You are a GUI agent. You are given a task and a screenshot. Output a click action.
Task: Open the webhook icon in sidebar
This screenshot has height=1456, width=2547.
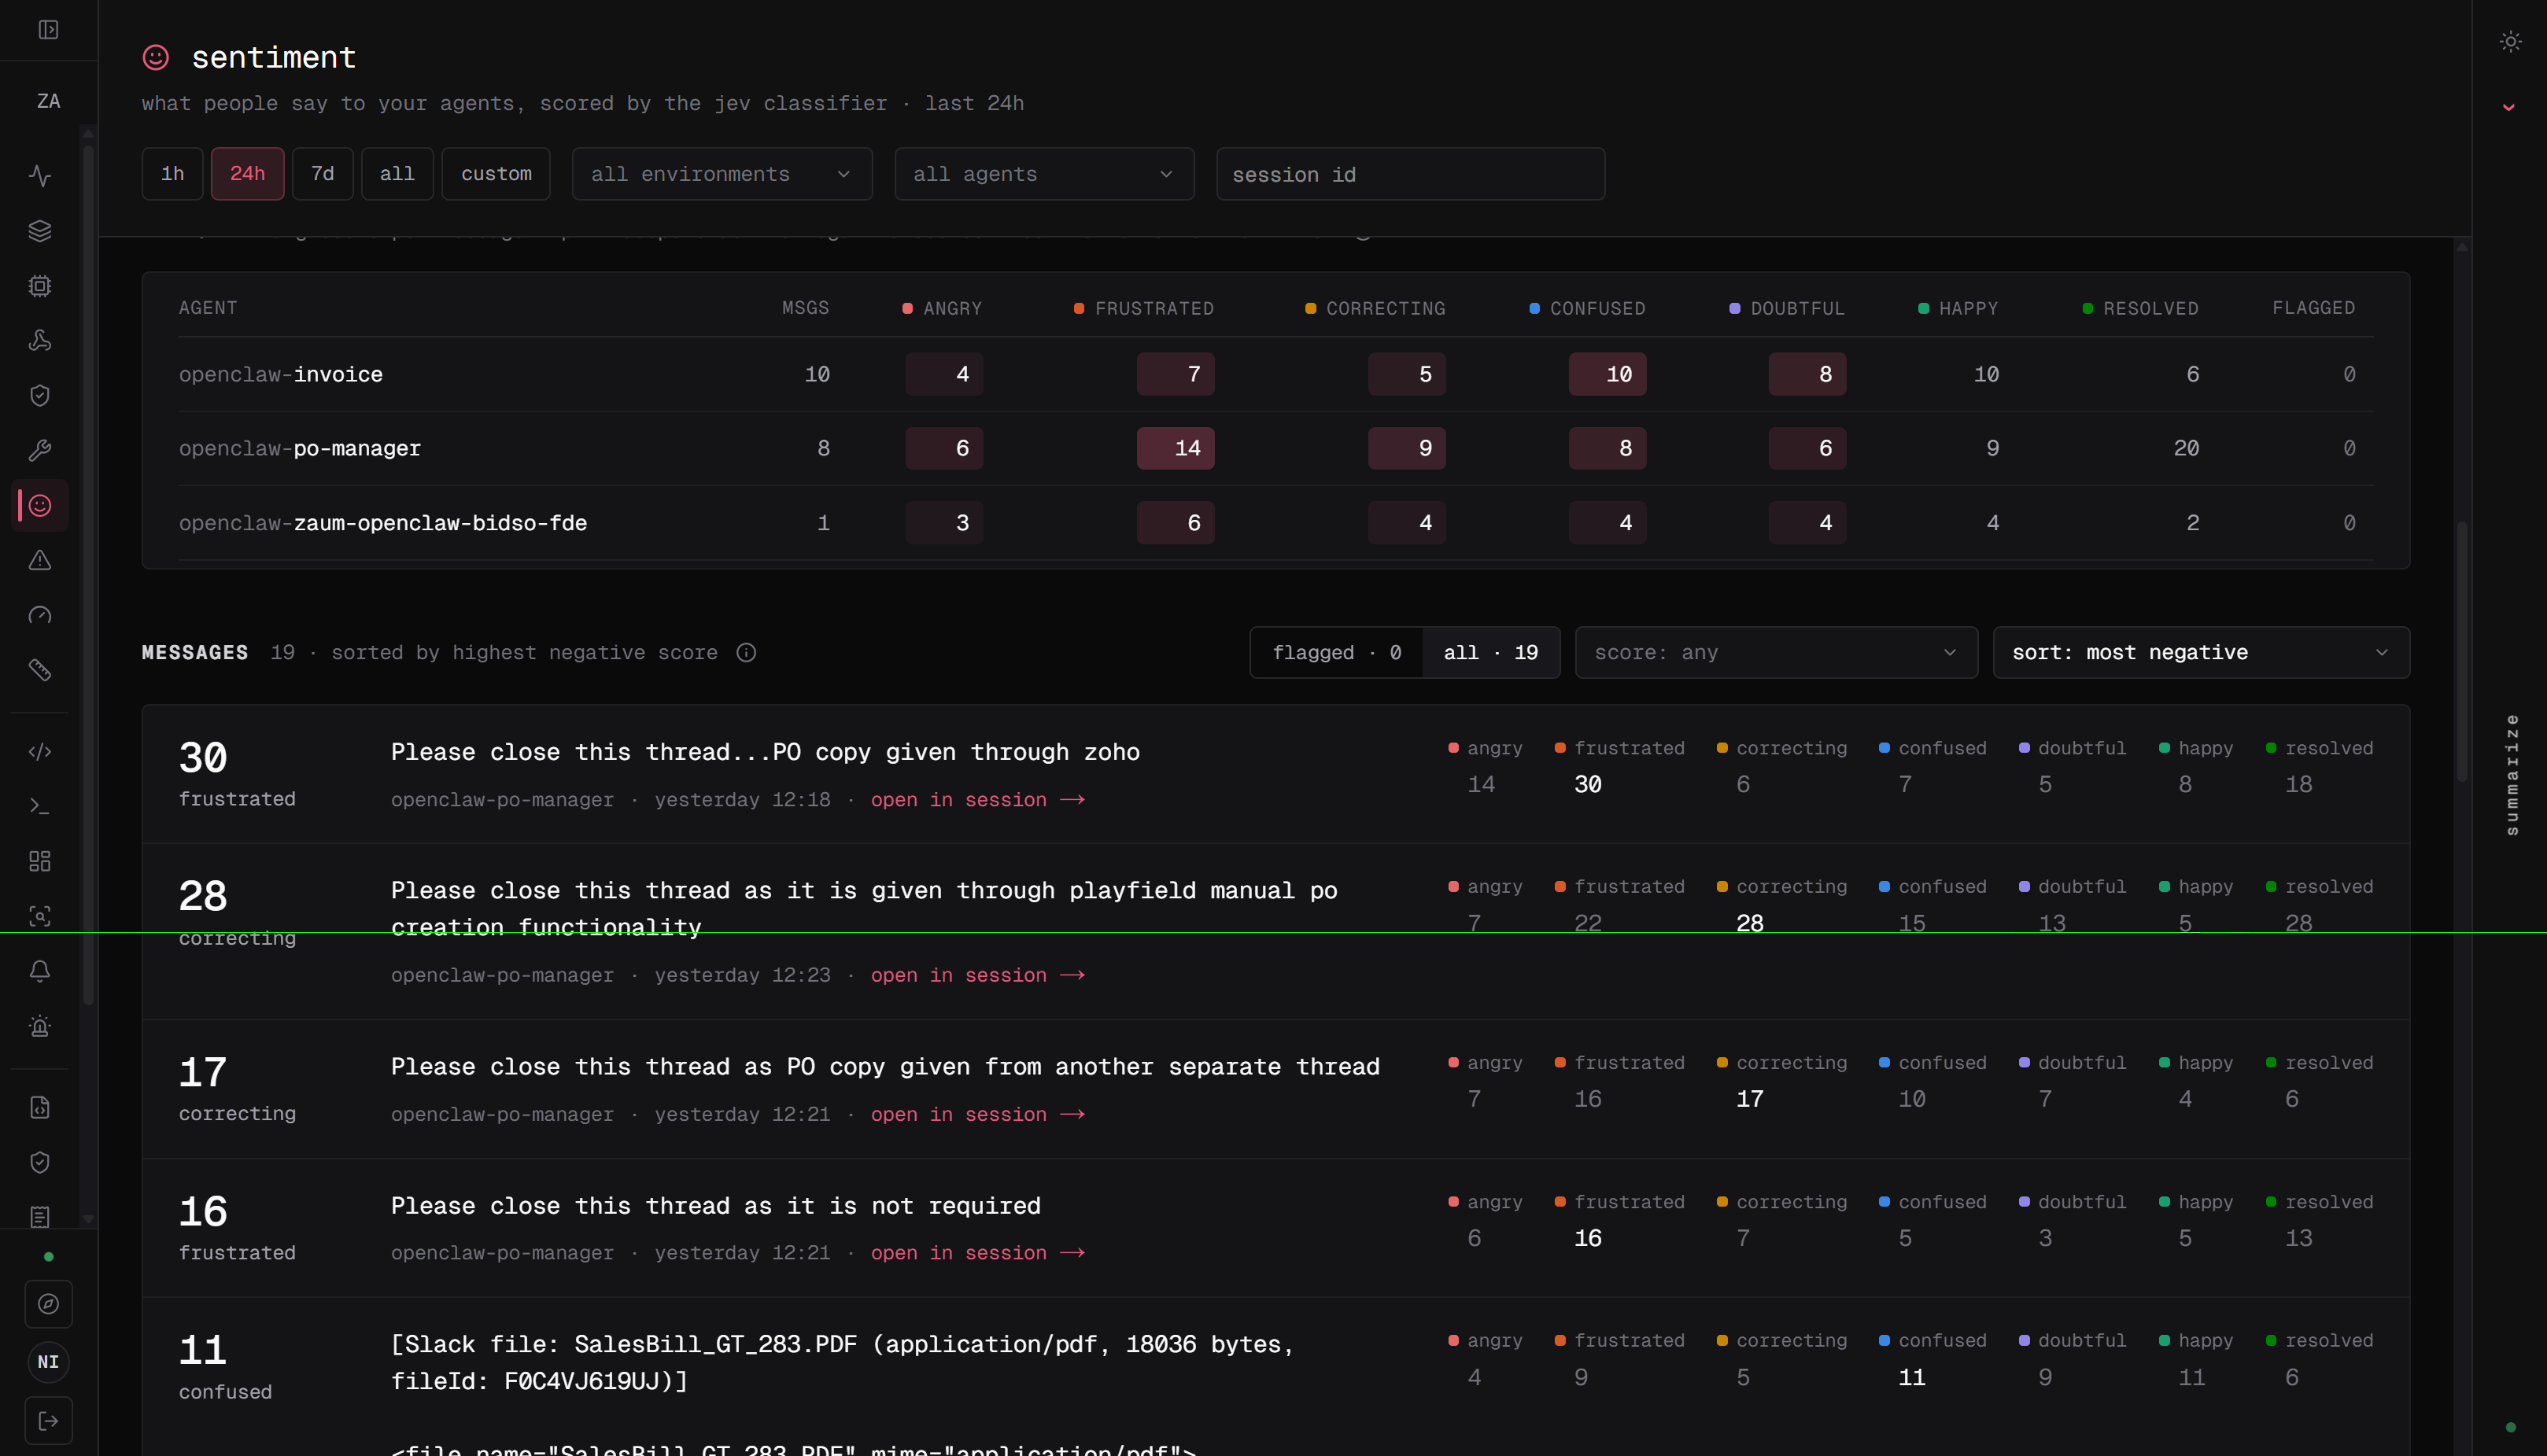pos(40,341)
